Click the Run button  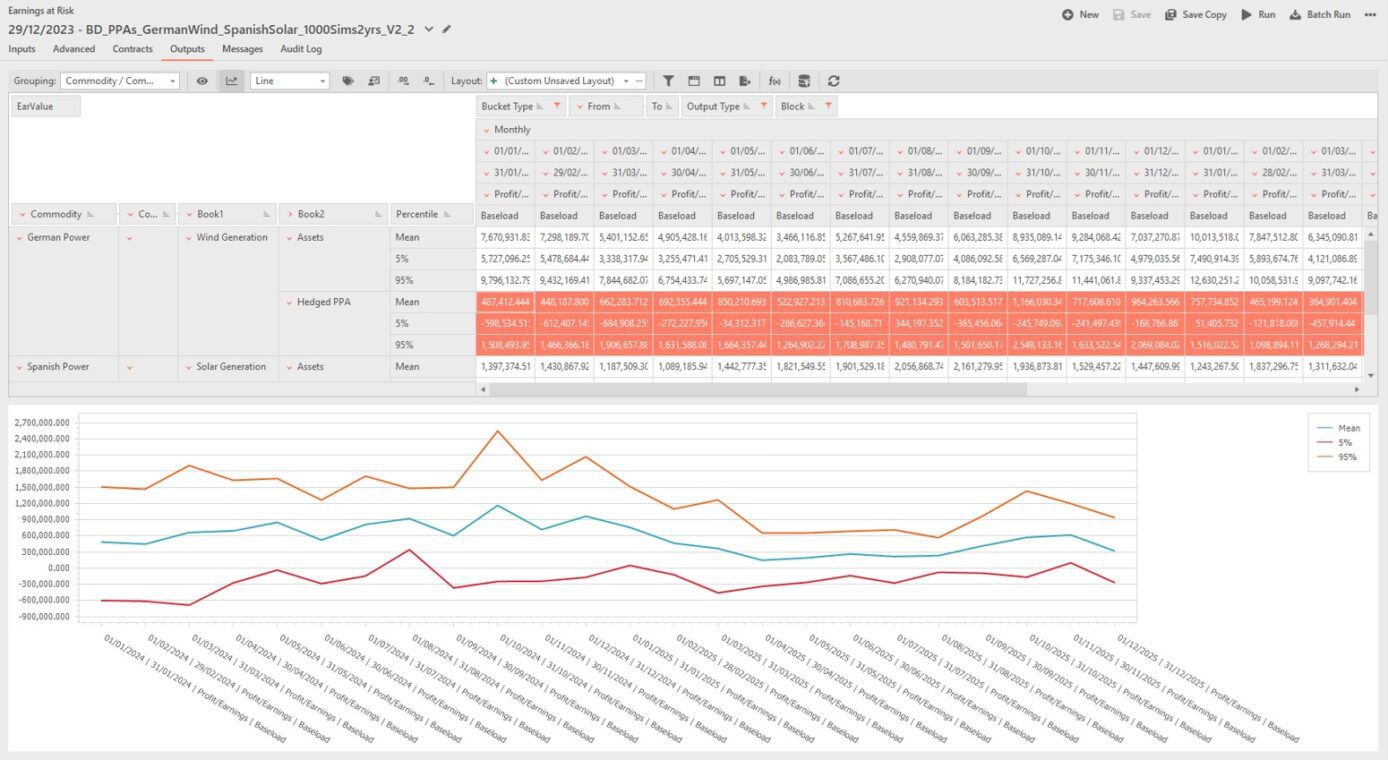pyautogui.click(x=1258, y=15)
